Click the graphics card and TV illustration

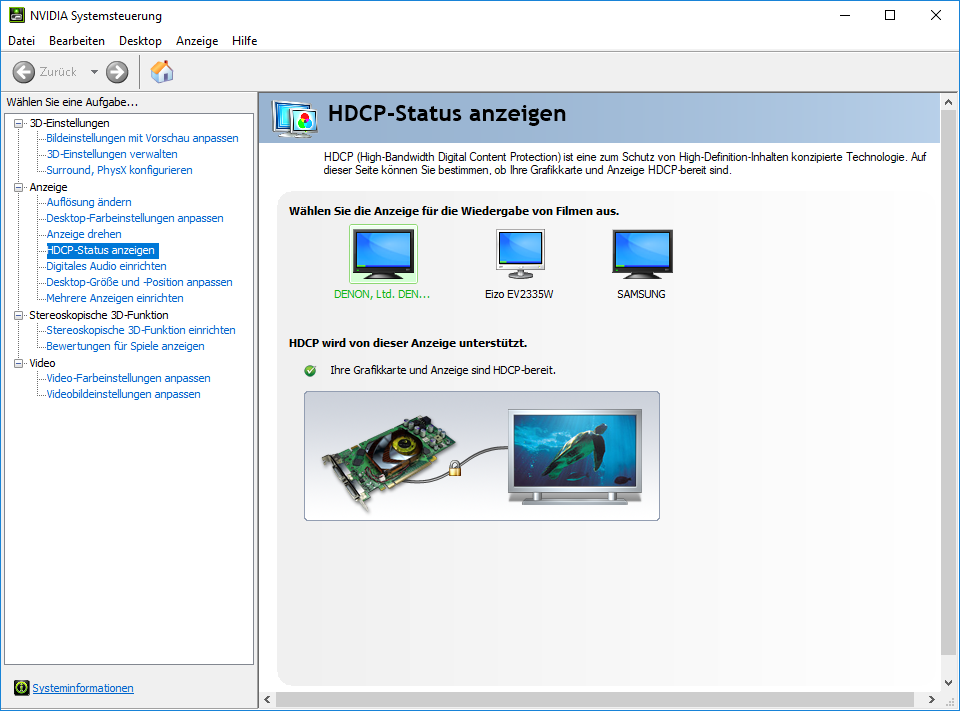[x=482, y=456]
